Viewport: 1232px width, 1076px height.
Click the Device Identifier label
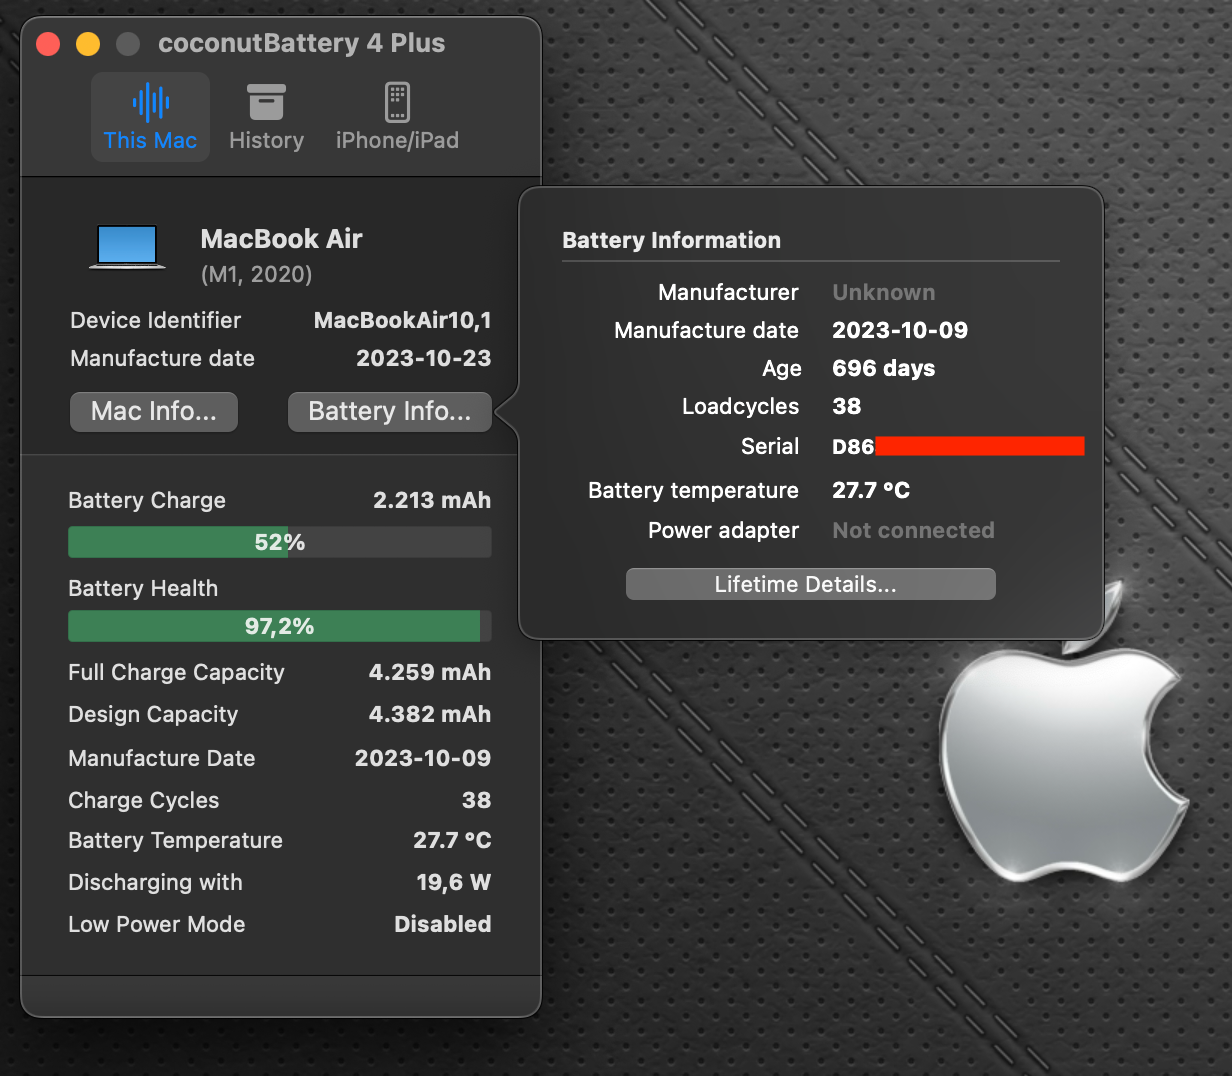pyautogui.click(x=156, y=320)
